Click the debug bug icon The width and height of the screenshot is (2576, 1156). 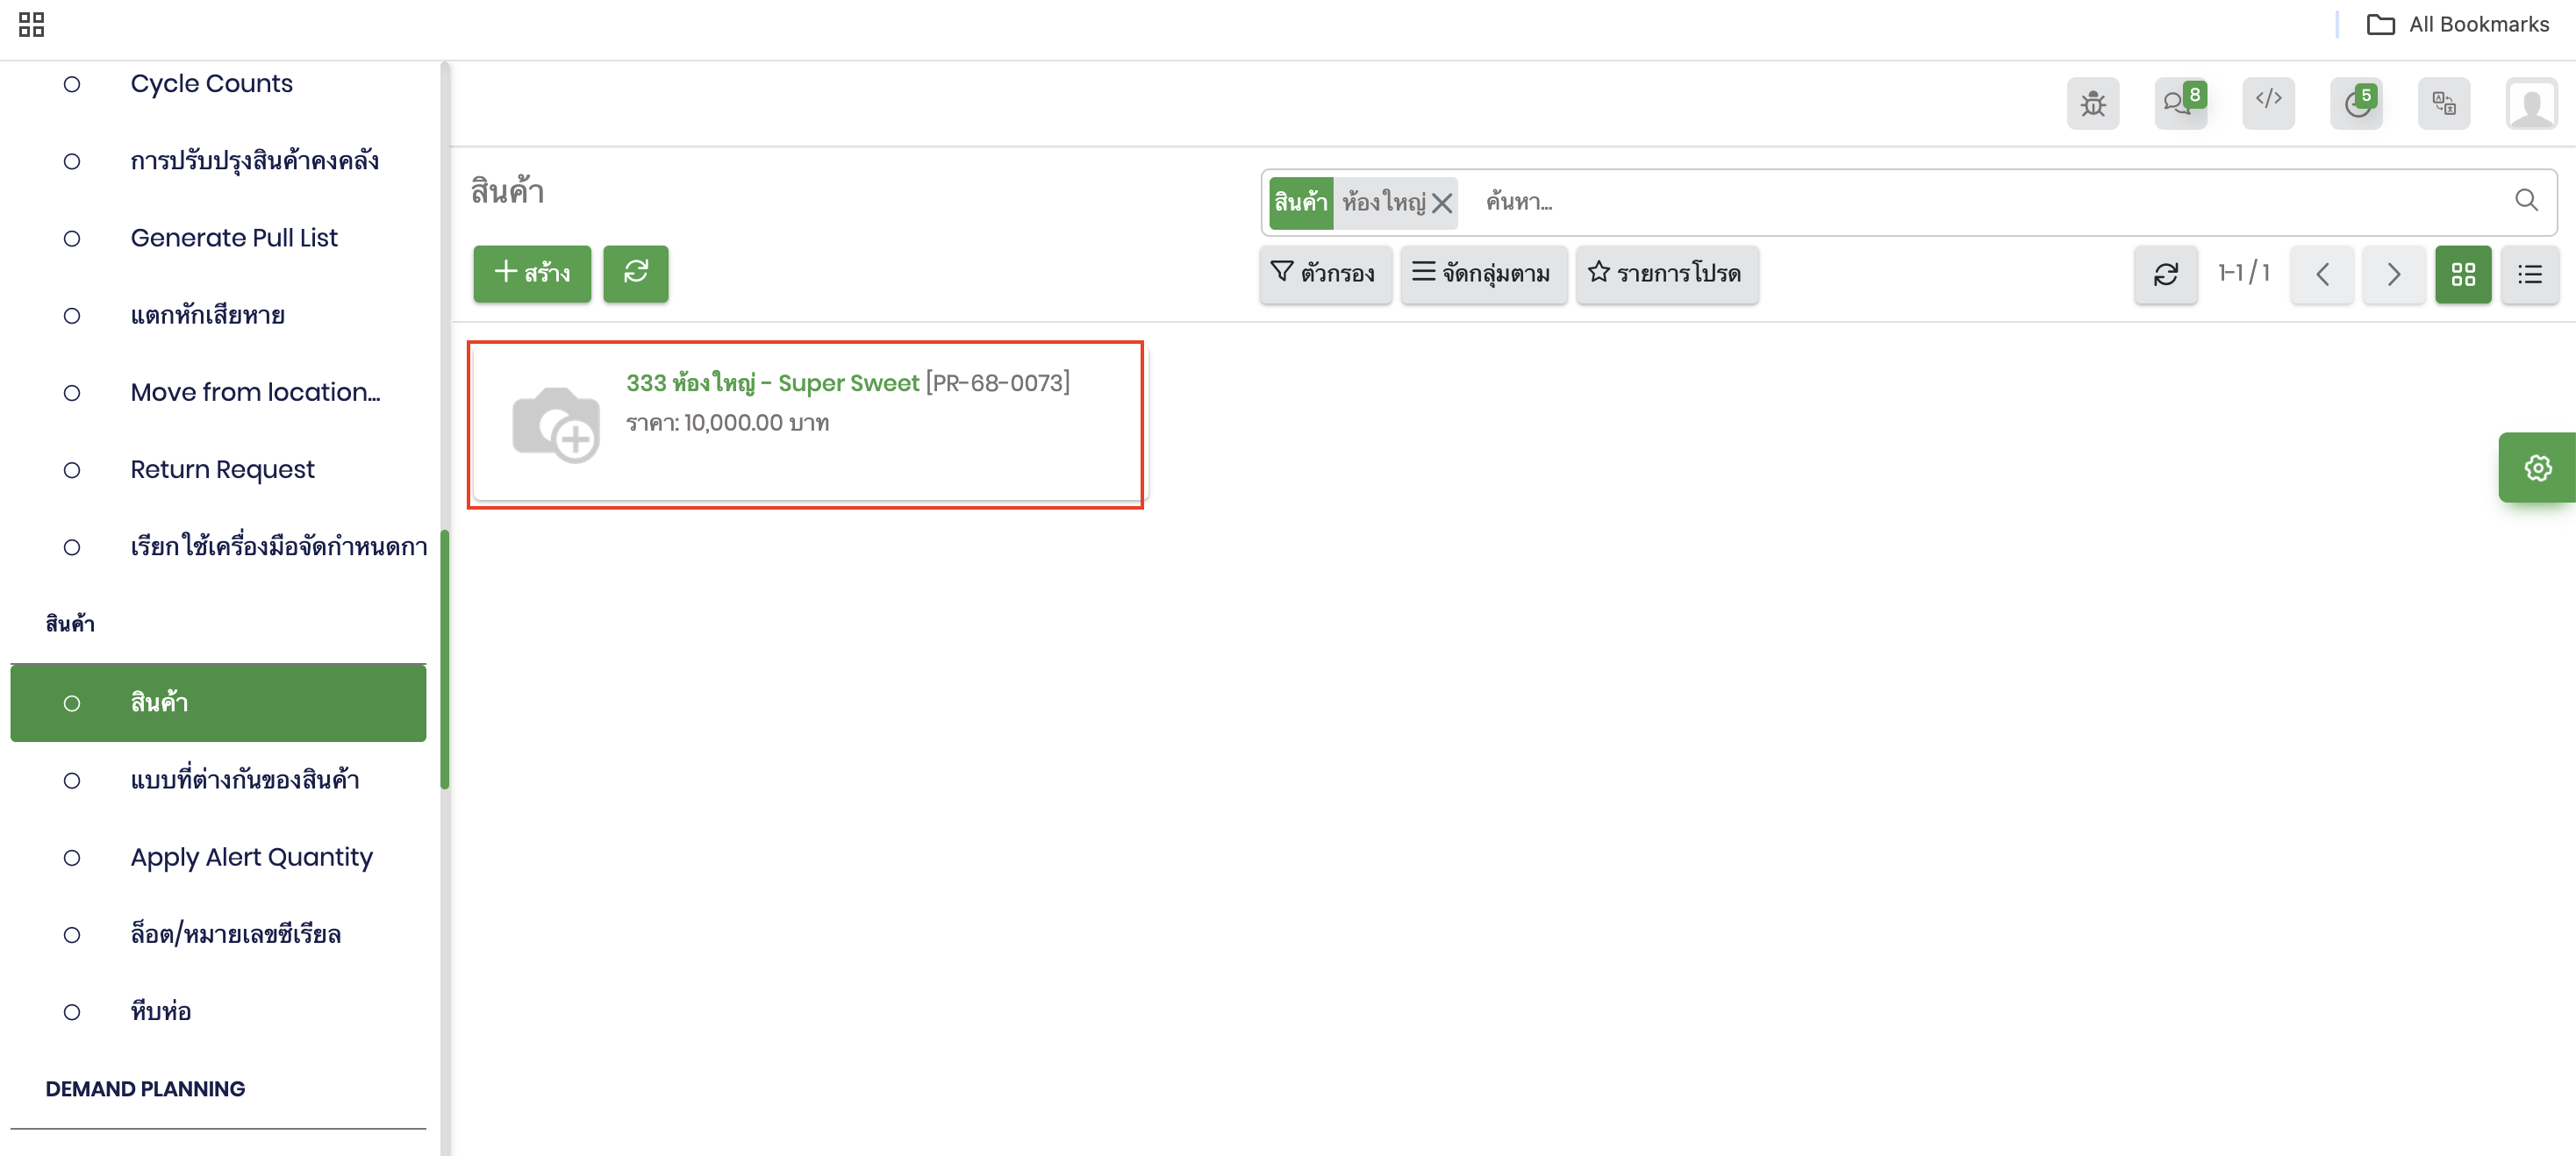2092,103
